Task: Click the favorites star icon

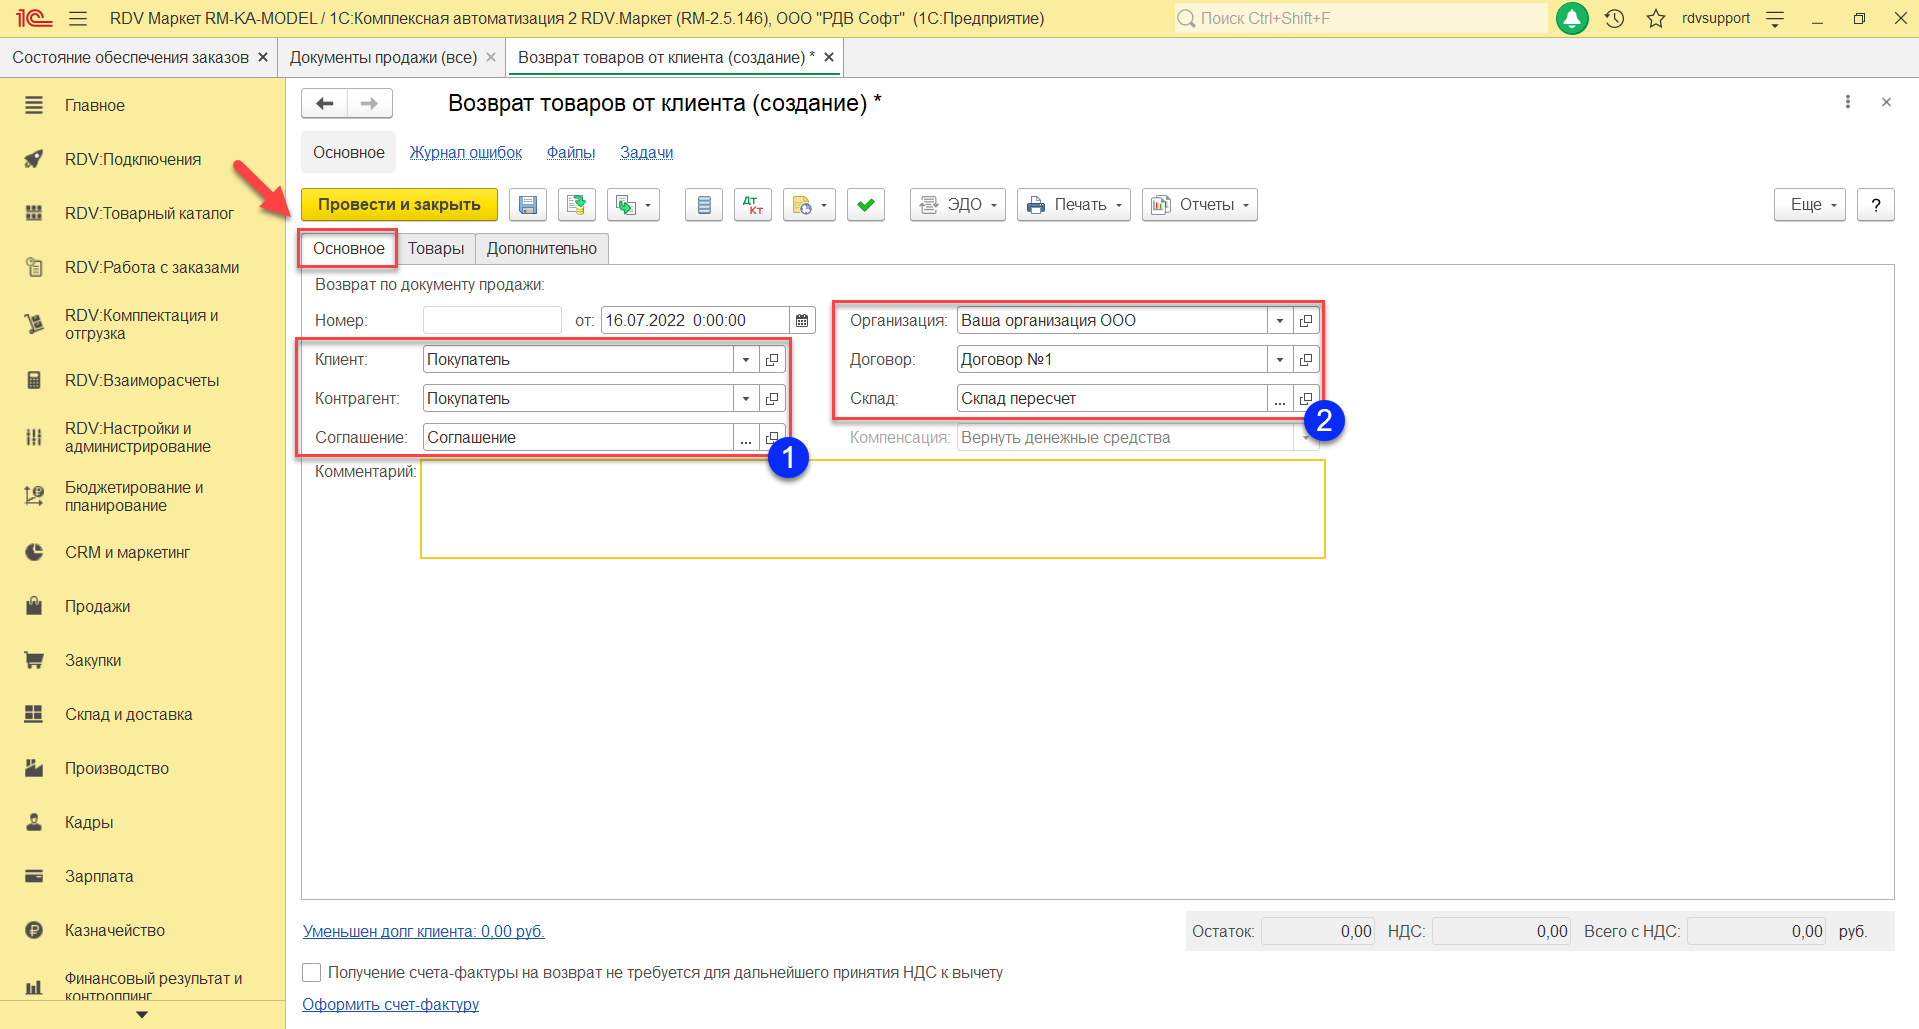Action: [1656, 18]
